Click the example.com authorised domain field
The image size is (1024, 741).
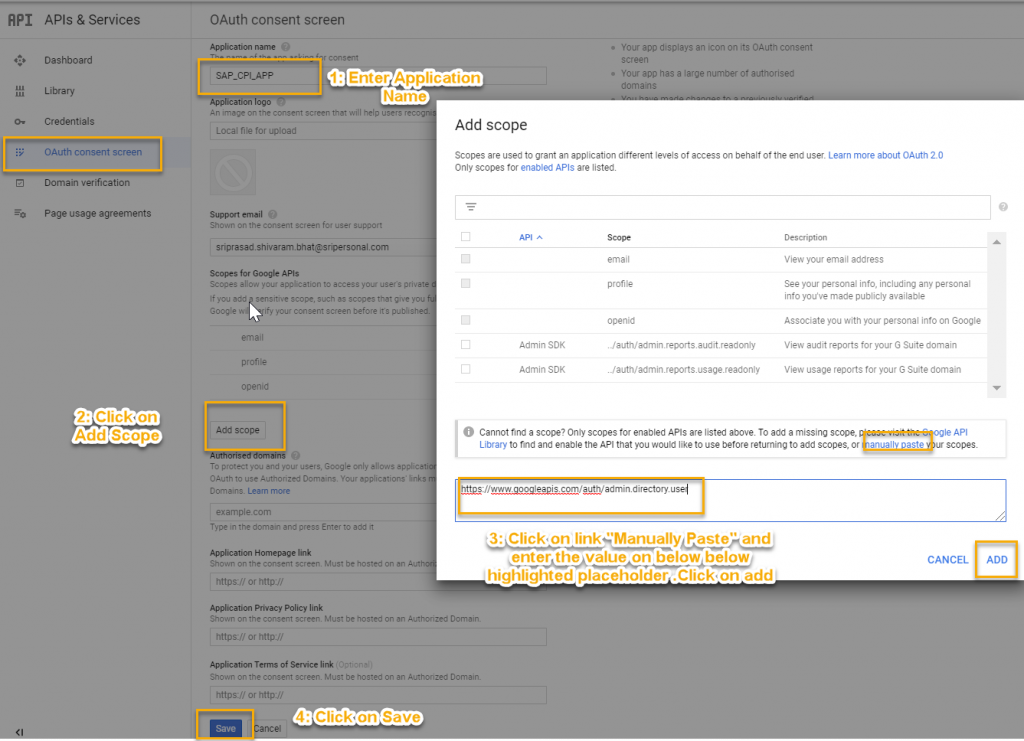(323, 512)
